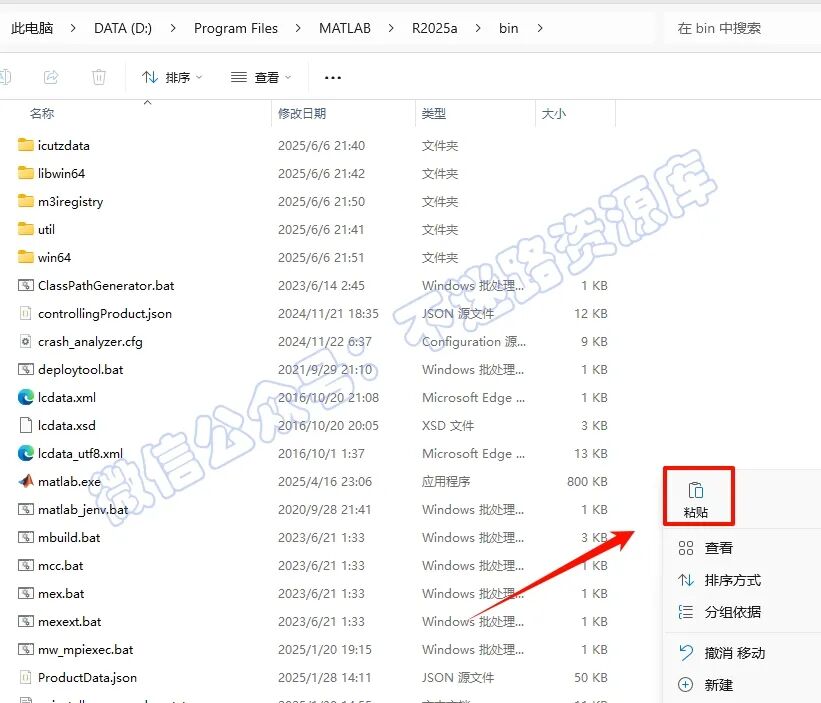
Task: Navigate to DATA (D:) breadcrumb
Action: pos(123,28)
